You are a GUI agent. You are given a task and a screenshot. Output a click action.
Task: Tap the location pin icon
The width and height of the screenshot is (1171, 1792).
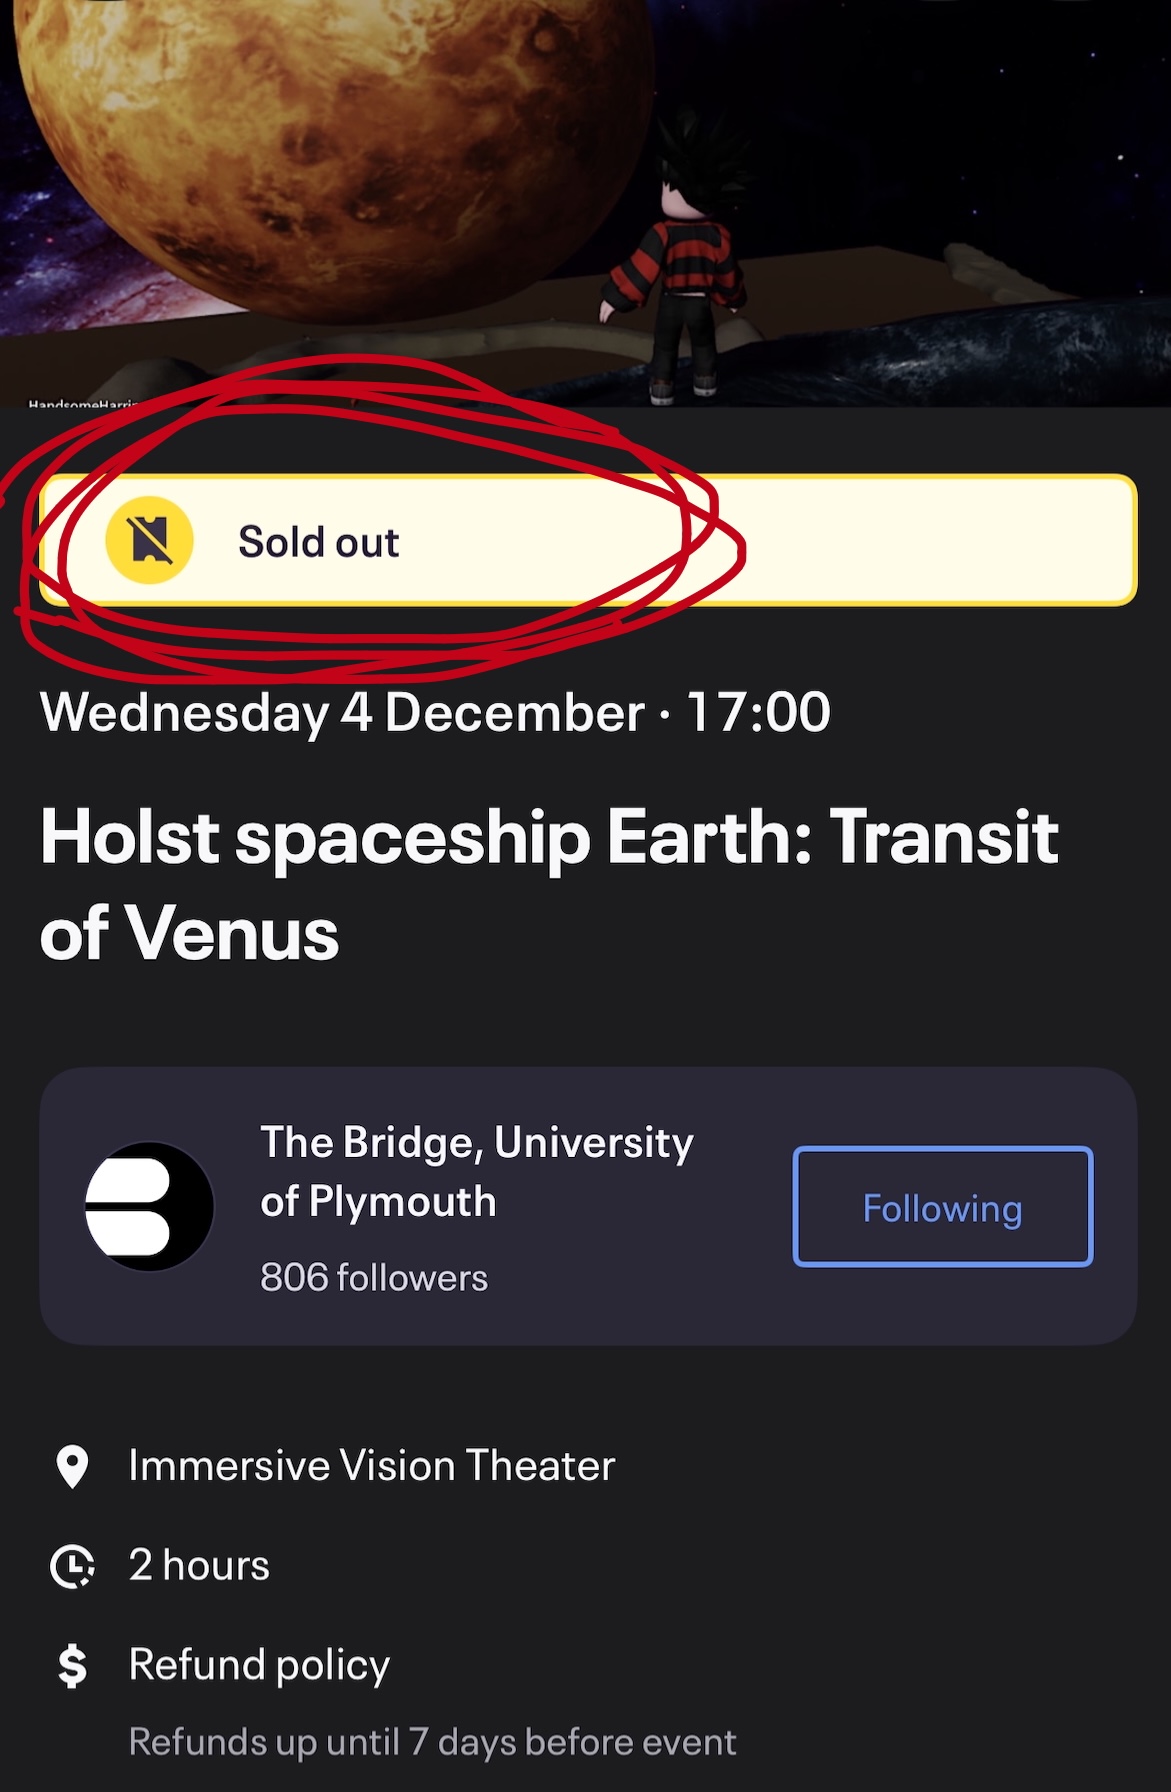[72, 1467]
